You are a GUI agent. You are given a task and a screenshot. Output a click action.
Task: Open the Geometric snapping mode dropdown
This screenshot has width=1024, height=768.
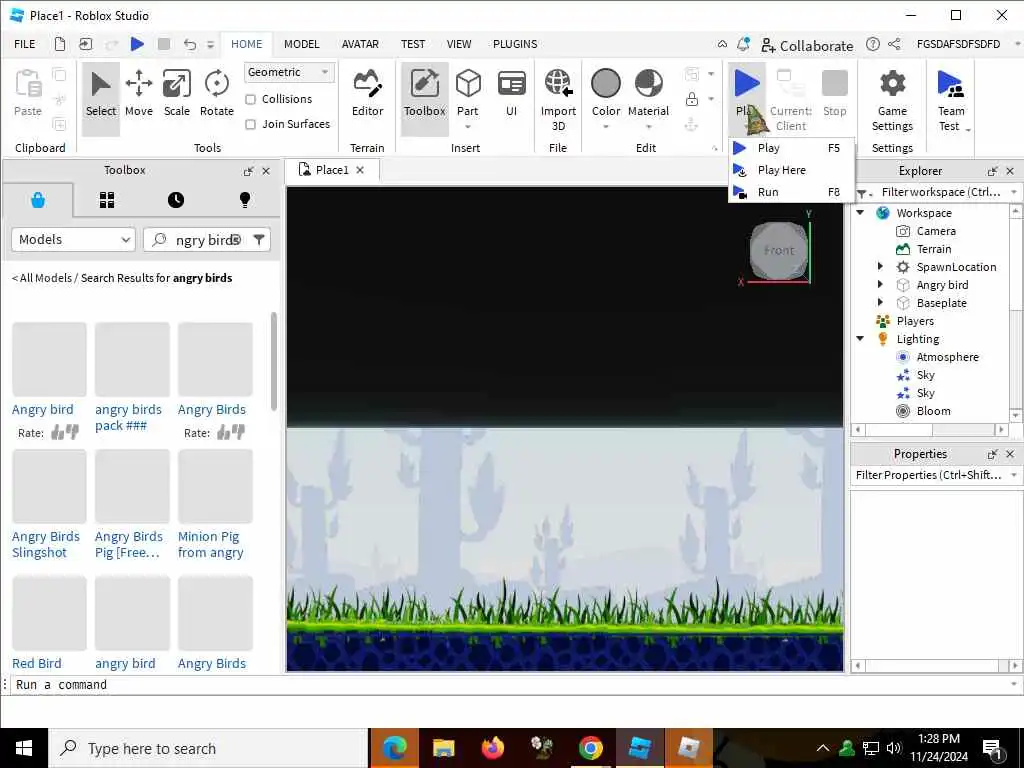(289, 72)
